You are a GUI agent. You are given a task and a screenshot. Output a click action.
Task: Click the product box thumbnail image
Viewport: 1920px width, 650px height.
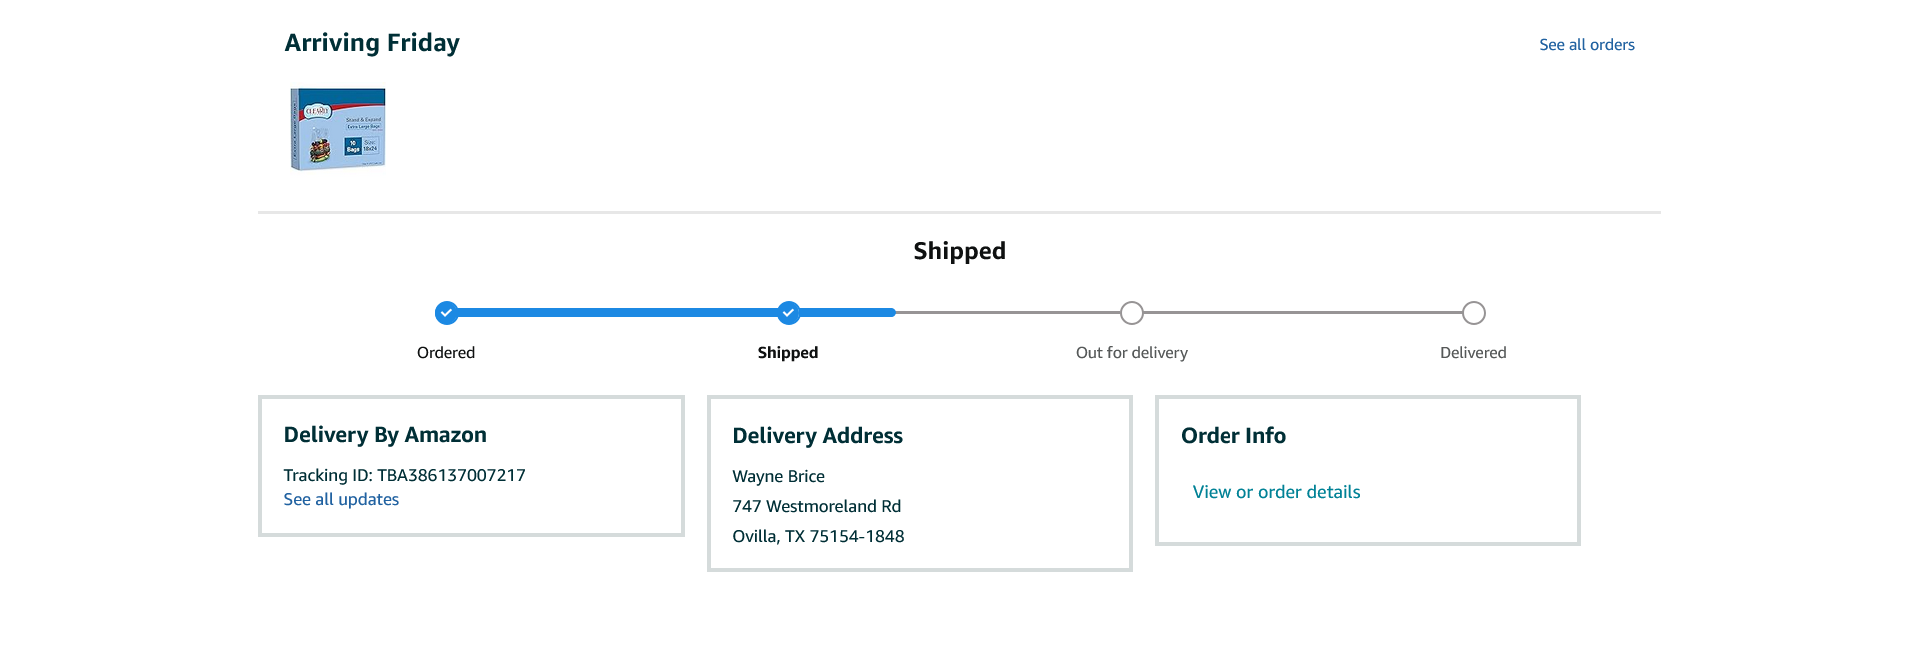(x=338, y=129)
